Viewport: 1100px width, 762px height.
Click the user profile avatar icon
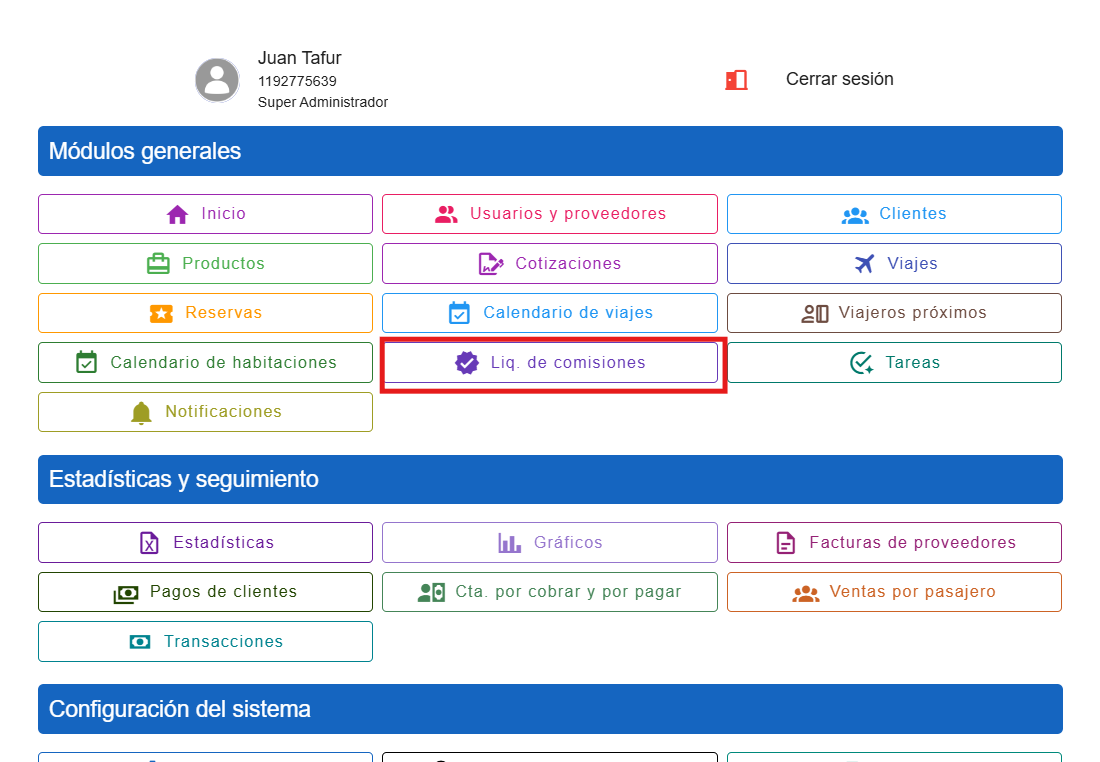click(x=217, y=80)
